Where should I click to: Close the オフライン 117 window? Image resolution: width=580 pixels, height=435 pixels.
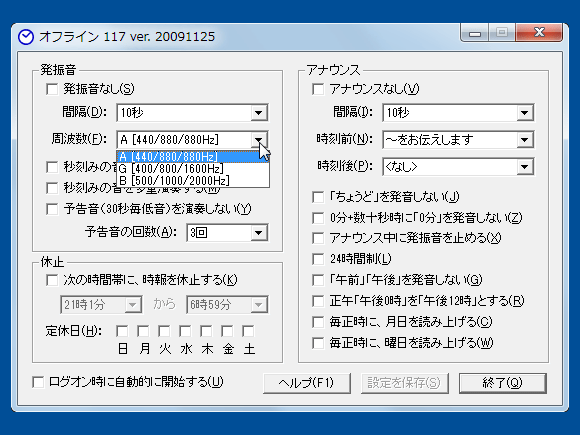coord(539,33)
